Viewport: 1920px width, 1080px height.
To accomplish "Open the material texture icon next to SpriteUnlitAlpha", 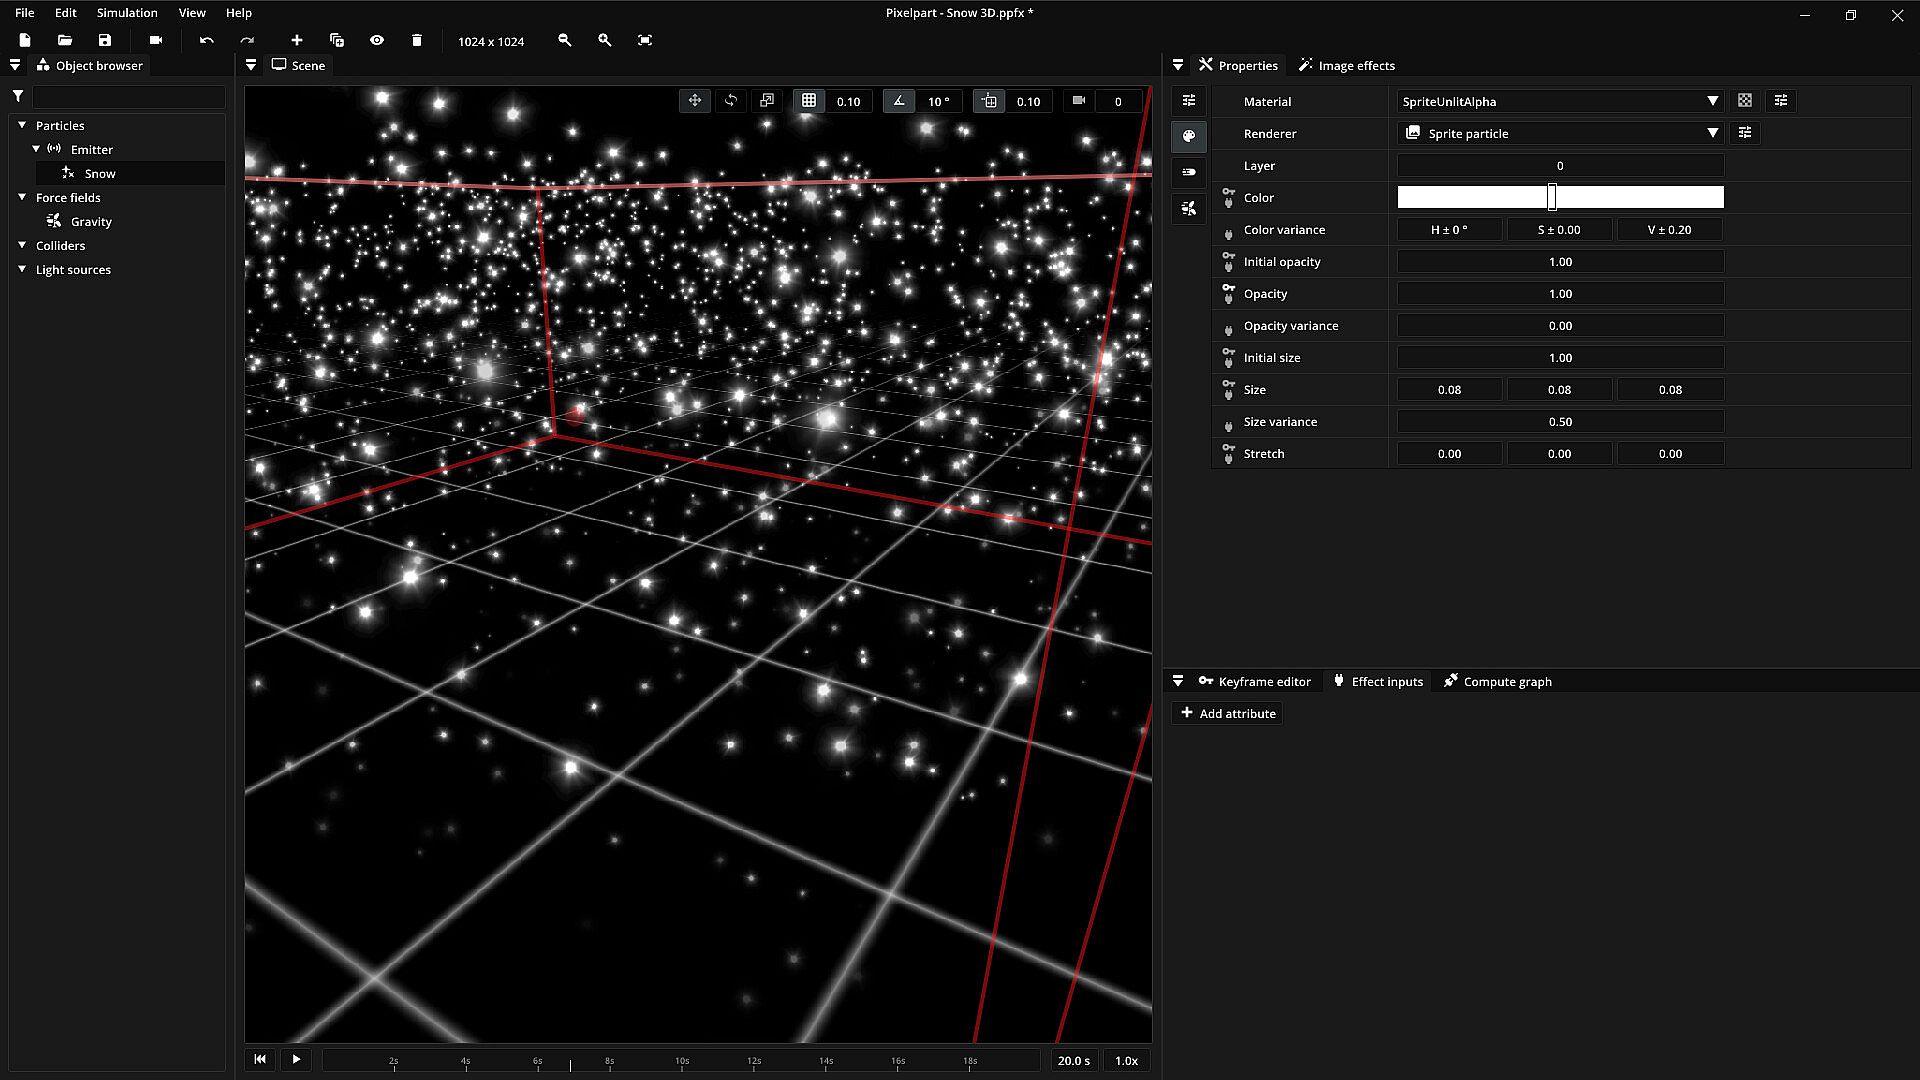I will pyautogui.click(x=1745, y=101).
